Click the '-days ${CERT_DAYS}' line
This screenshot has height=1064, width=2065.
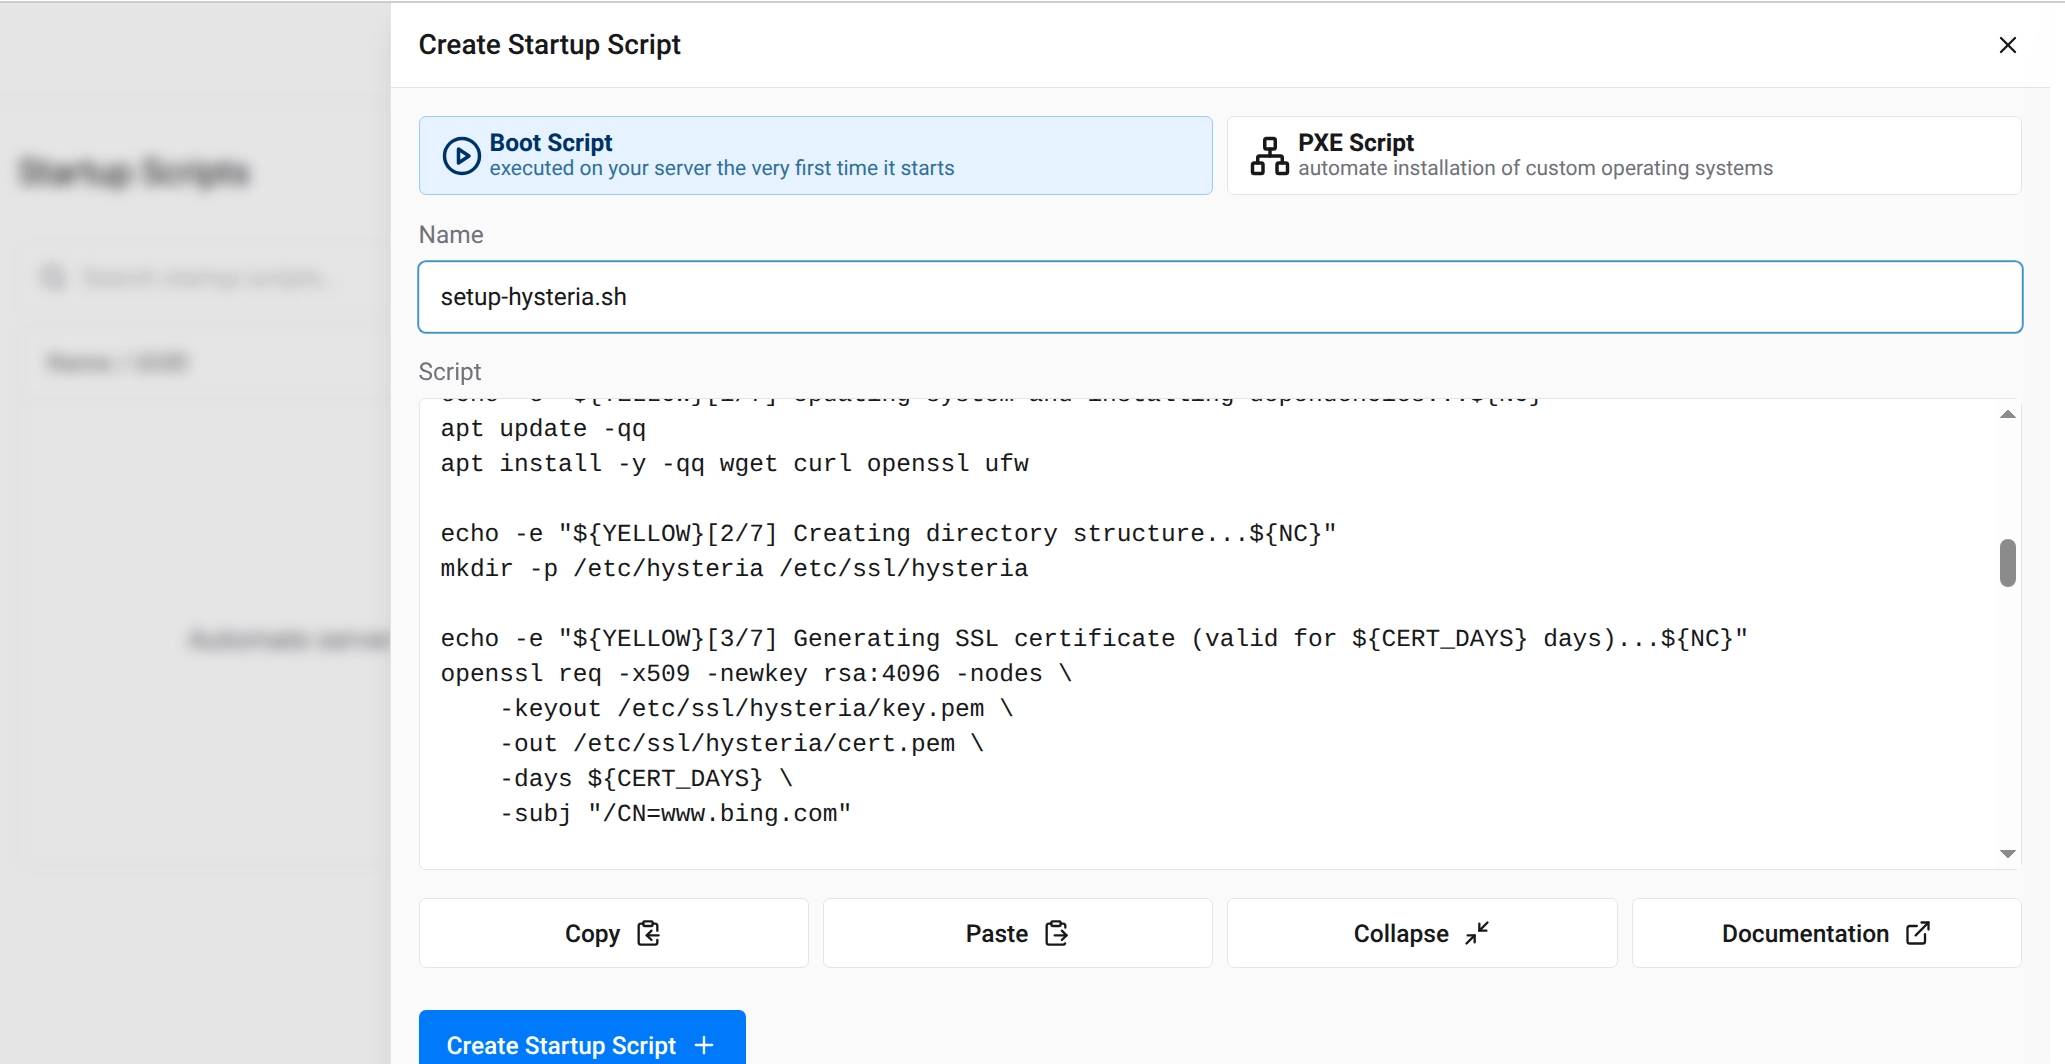point(646,779)
